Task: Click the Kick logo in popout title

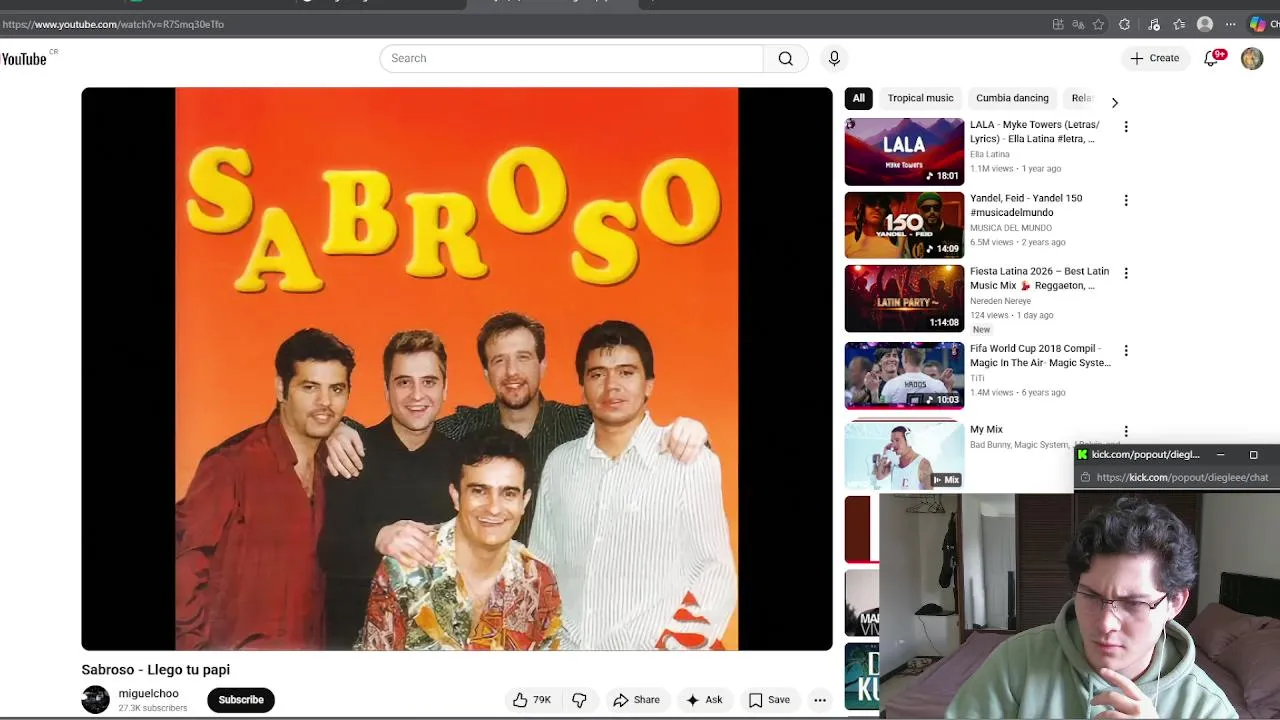Action: 1082,455
